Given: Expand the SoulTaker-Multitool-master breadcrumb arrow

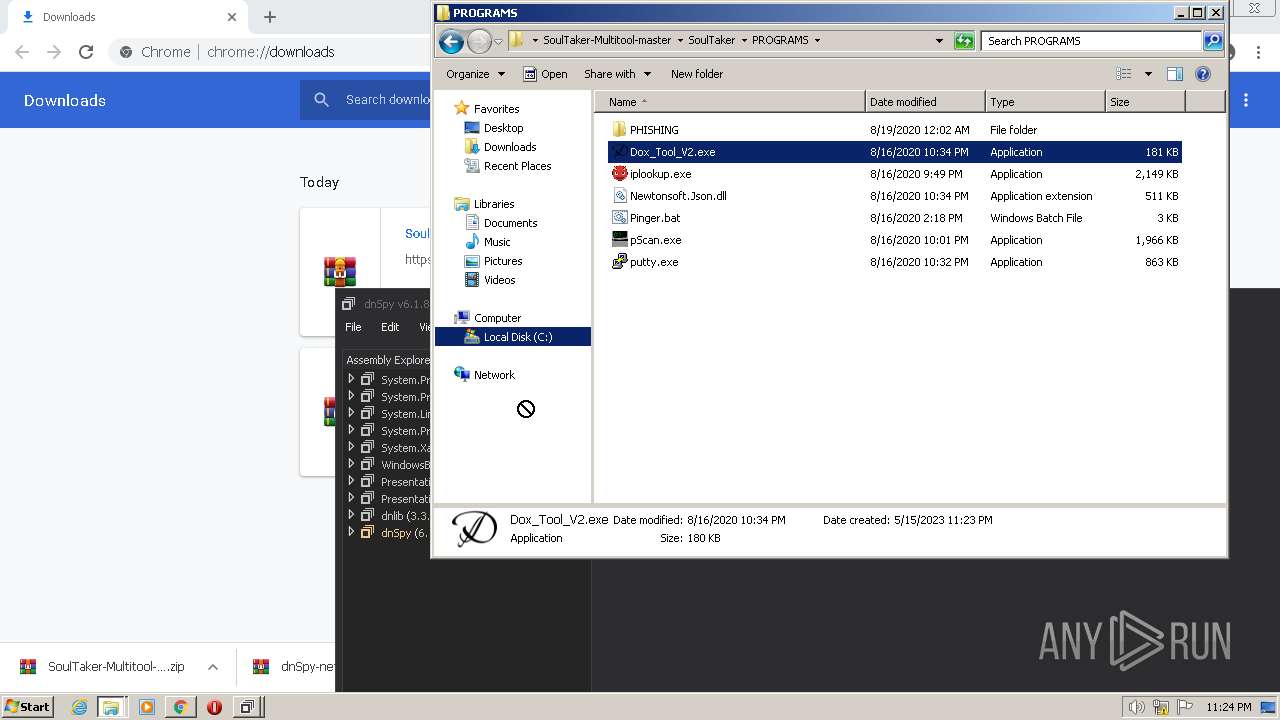Looking at the screenshot, I should [680, 41].
